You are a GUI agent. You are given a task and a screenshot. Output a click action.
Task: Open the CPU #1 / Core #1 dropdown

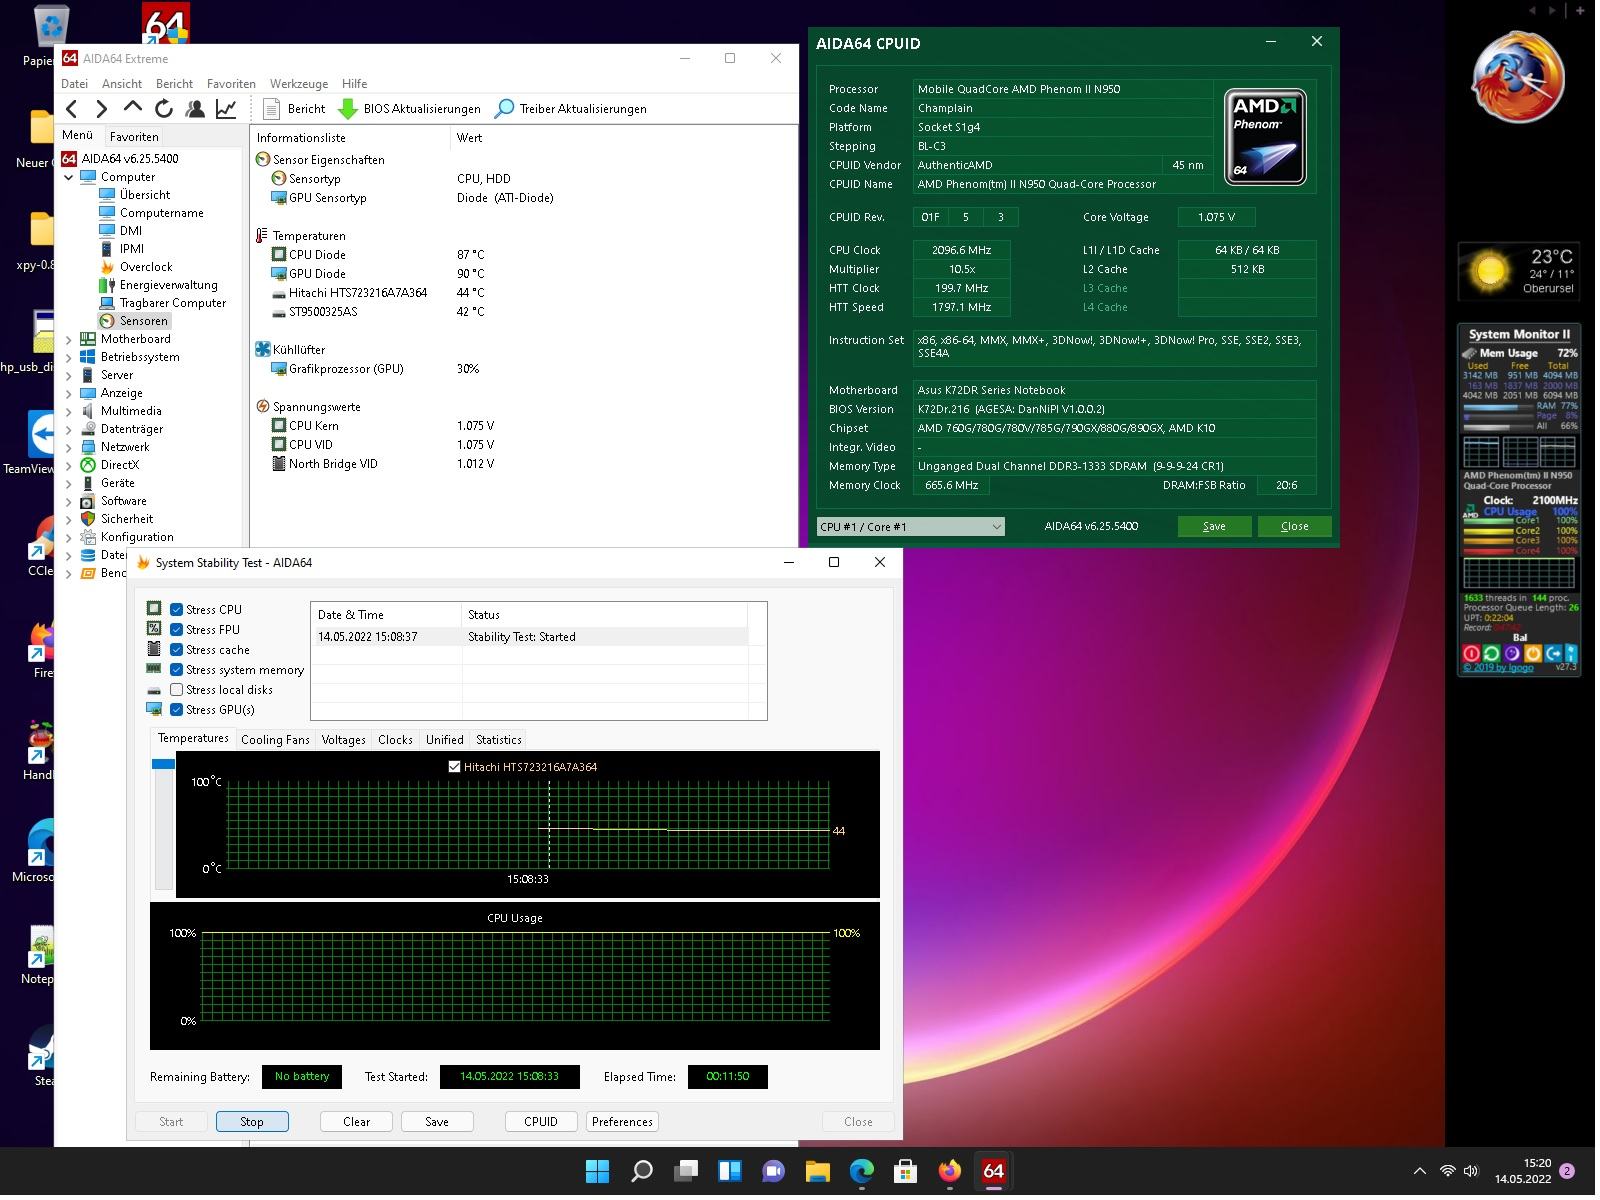pyautogui.click(x=911, y=527)
